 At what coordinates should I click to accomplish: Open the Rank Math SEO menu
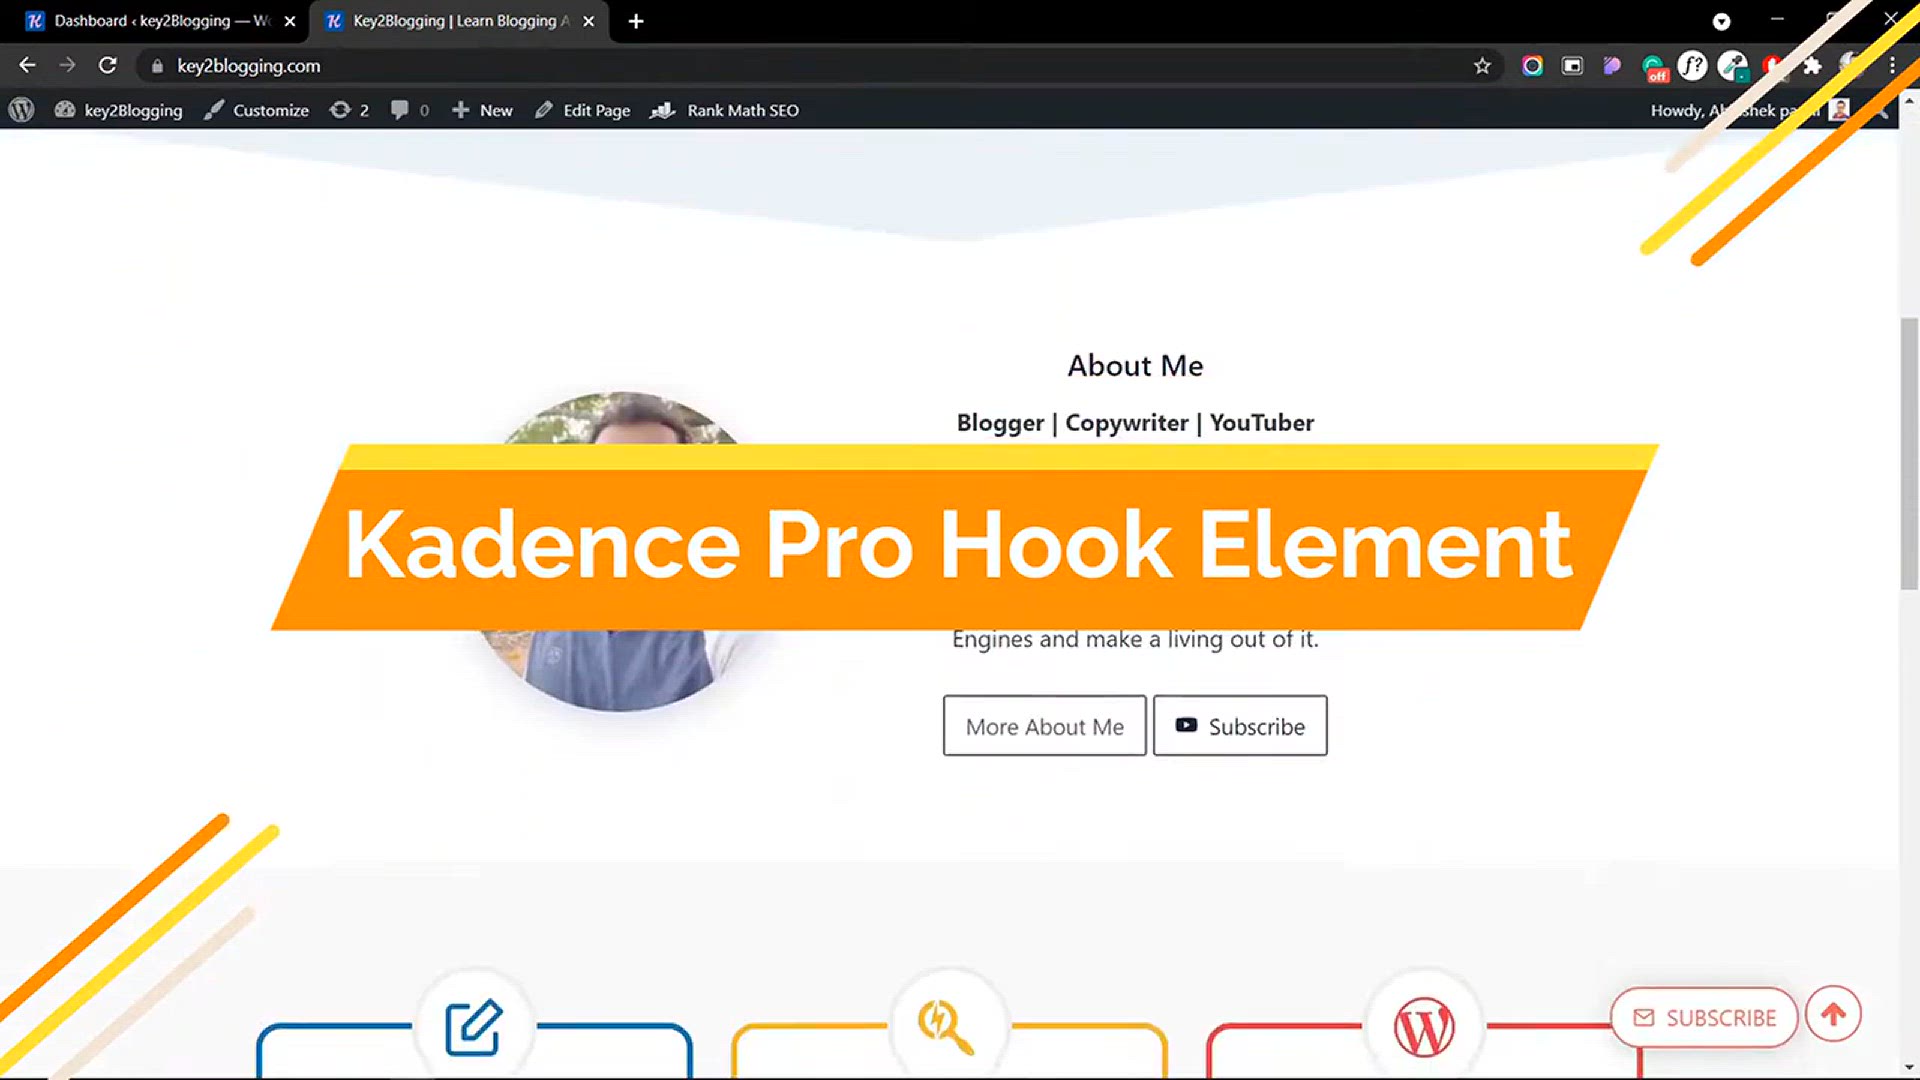[725, 110]
